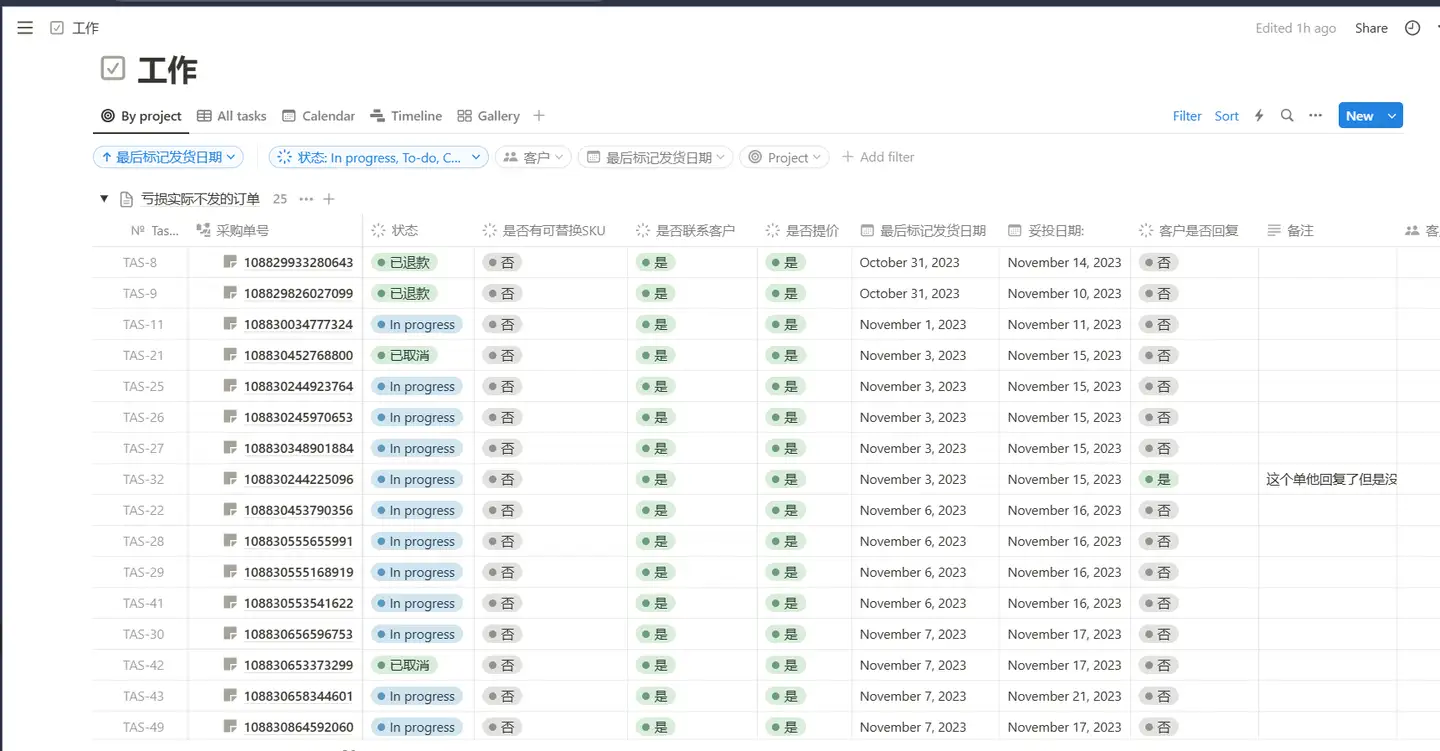
Task: Click the 是否联系客户 column header
Action: coord(693,231)
